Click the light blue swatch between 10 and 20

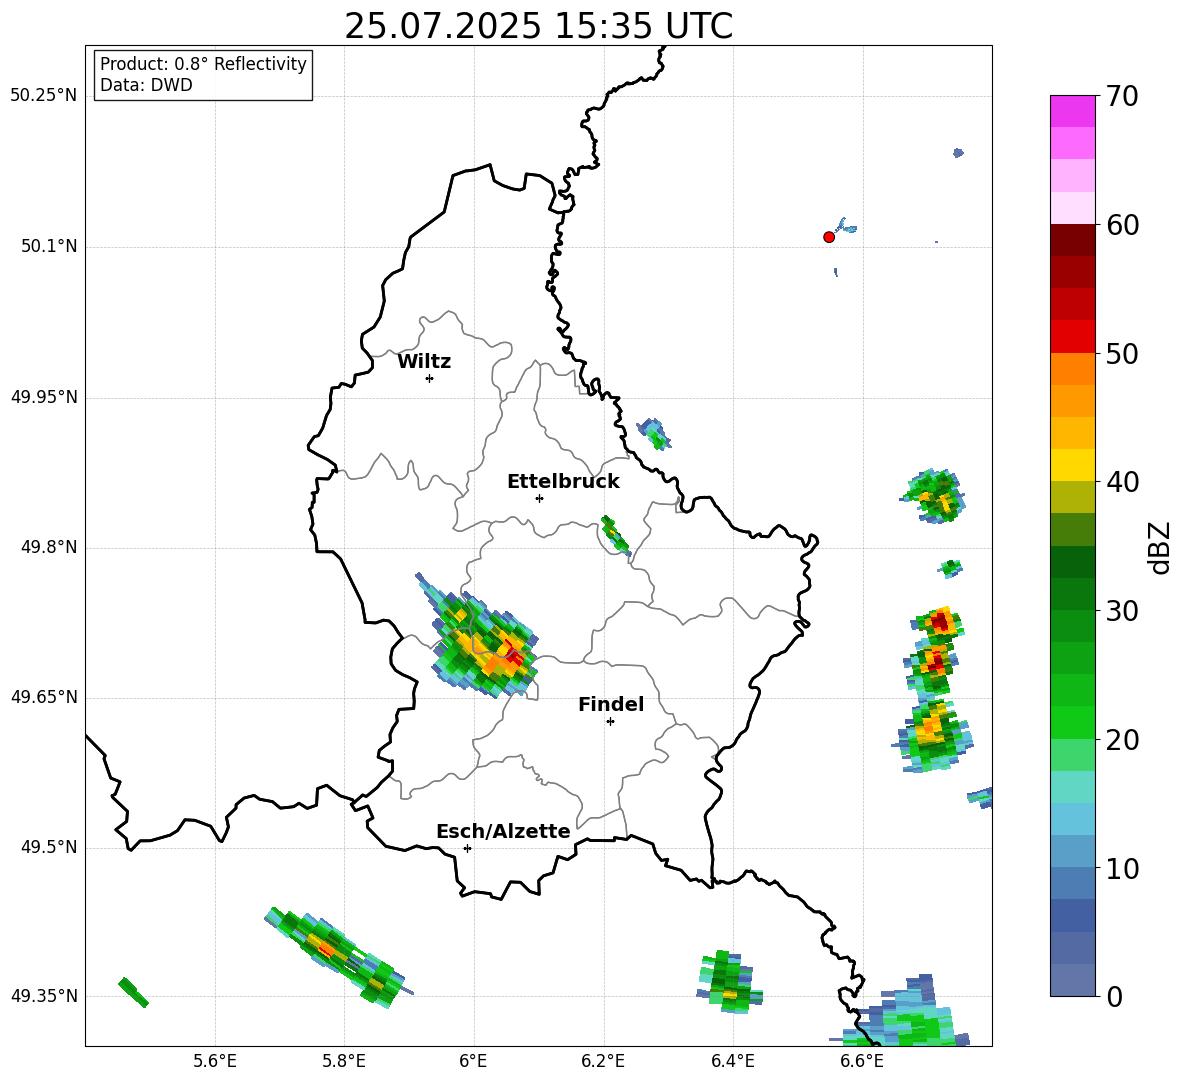[x=1072, y=820]
